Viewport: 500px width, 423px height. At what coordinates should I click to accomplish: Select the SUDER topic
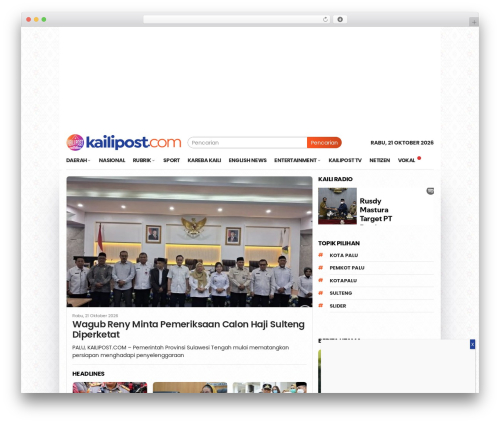[338, 306]
